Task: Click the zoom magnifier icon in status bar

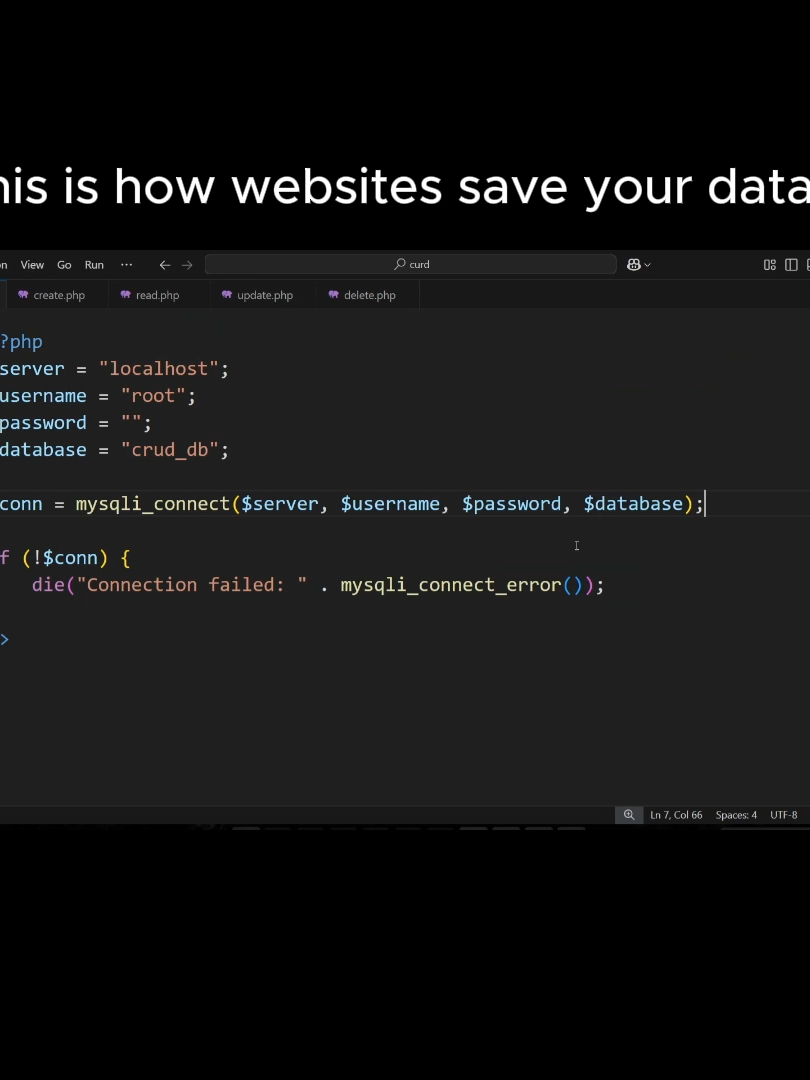Action: pos(629,815)
